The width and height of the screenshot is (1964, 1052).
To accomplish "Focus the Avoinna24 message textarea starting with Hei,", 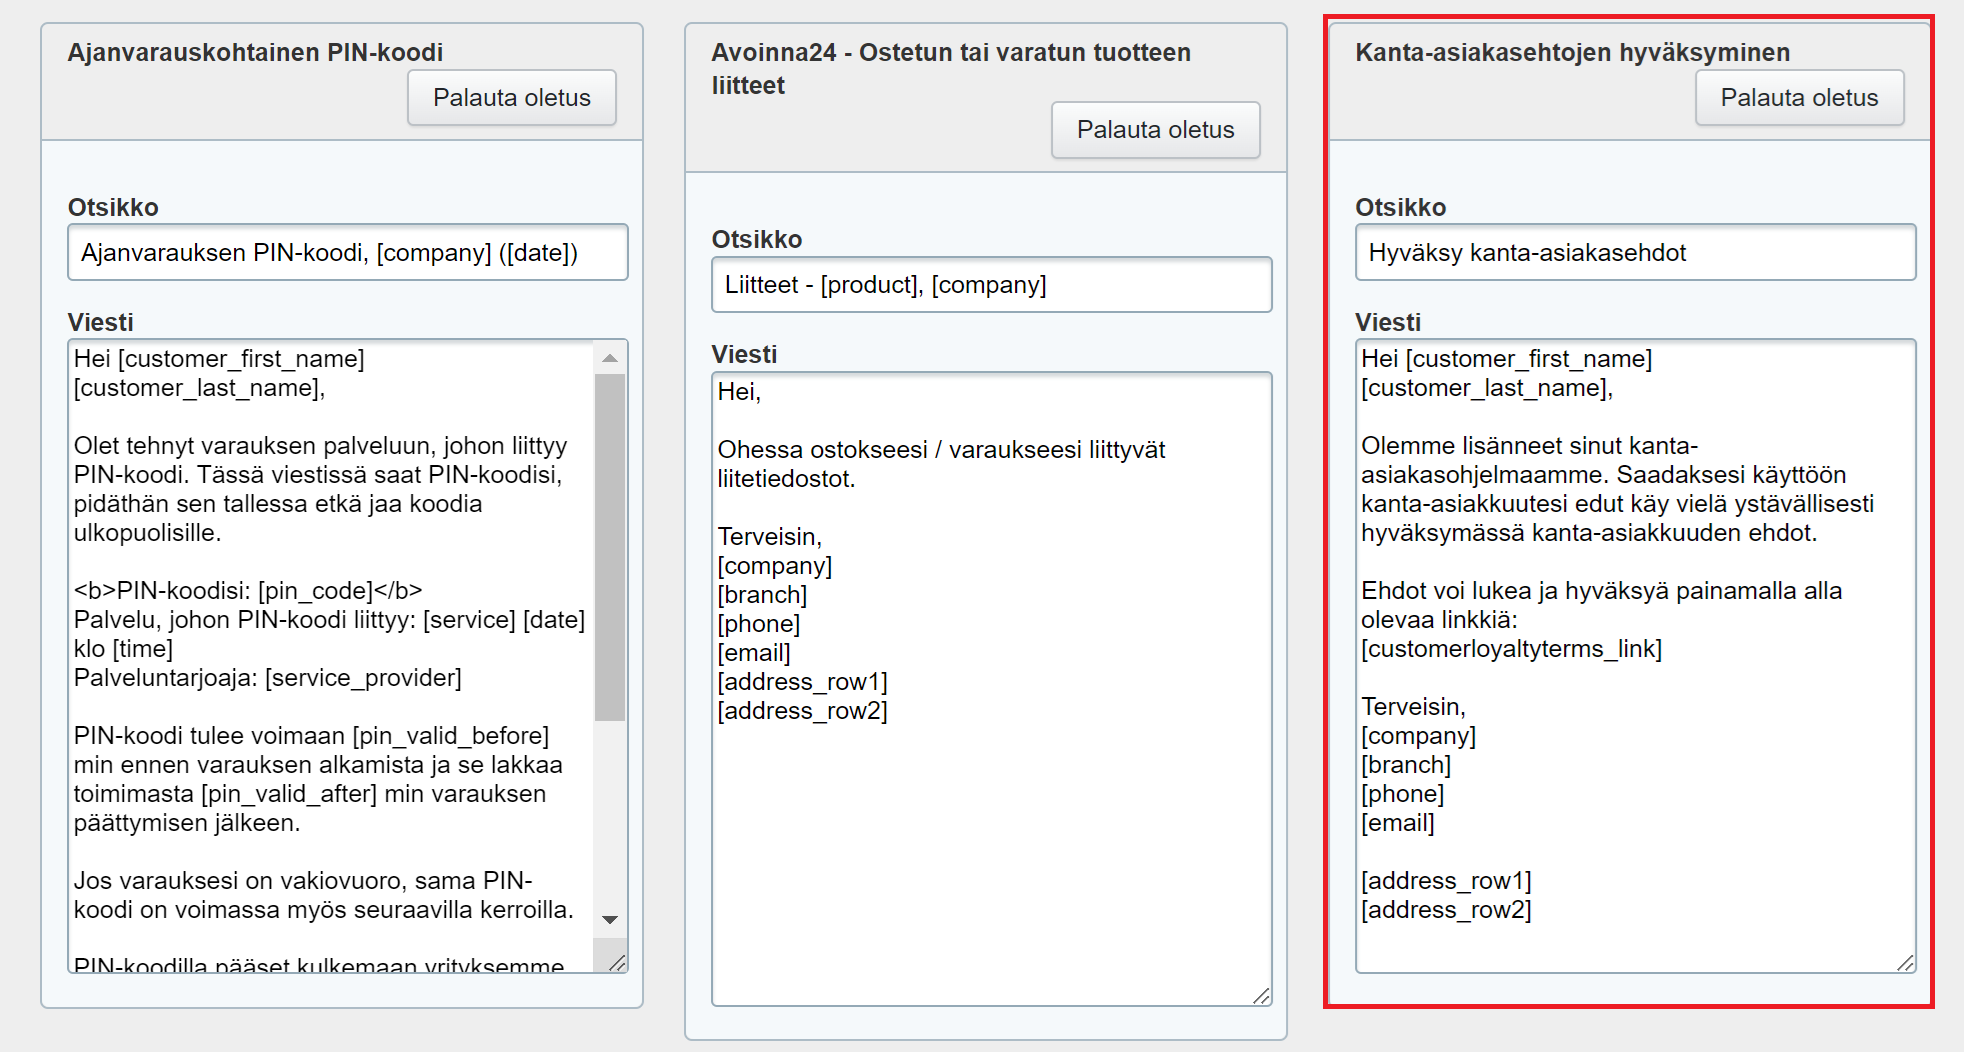I will [990, 800].
